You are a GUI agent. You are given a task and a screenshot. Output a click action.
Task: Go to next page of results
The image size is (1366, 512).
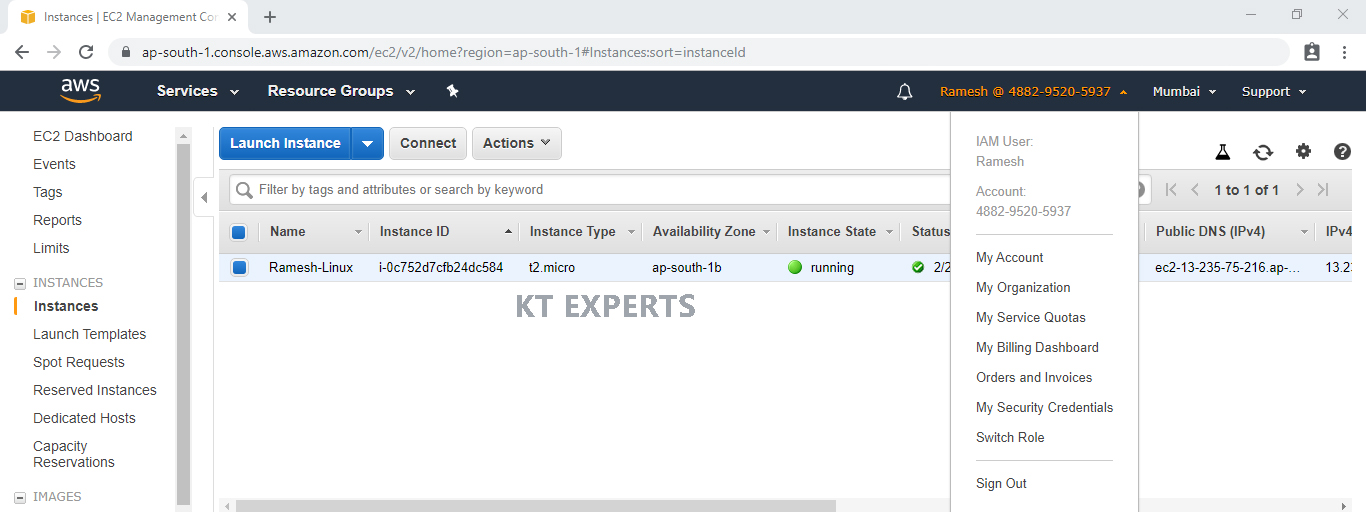[x=1300, y=190]
